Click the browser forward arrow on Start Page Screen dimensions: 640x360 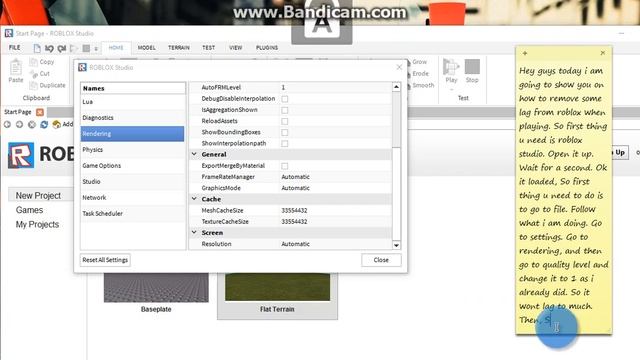point(19,124)
